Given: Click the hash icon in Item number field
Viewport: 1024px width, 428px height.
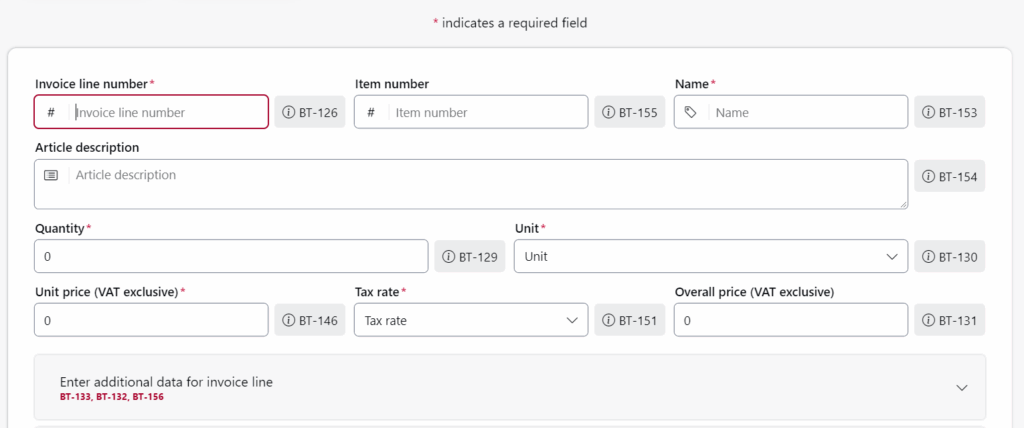Looking at the screenshot, I should point(371,112).
